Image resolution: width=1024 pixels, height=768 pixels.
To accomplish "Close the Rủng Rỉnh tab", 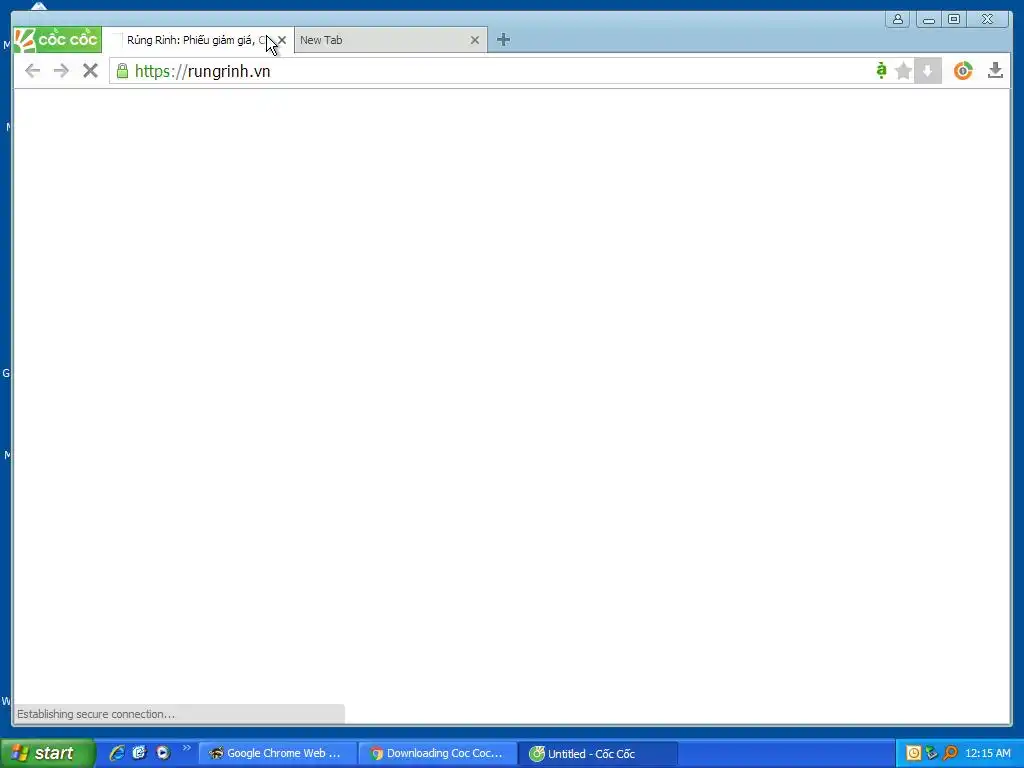I will [x=281, y=40].
